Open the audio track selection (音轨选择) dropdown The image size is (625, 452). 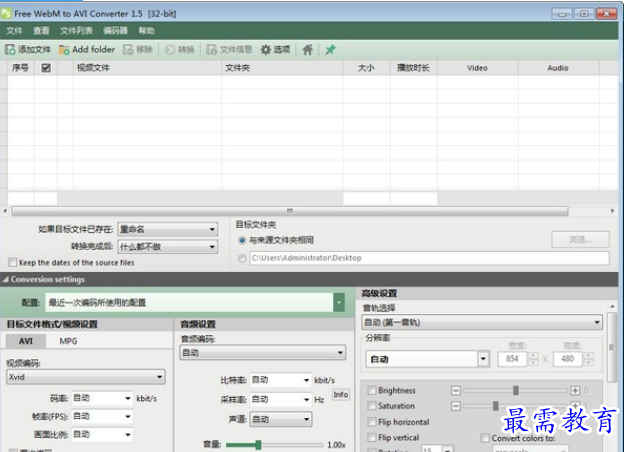tap(482, 322)
